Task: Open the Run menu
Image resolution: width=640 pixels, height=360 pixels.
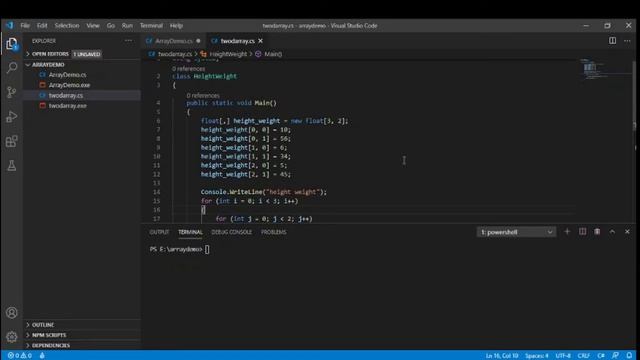Action: coord(127,25)
